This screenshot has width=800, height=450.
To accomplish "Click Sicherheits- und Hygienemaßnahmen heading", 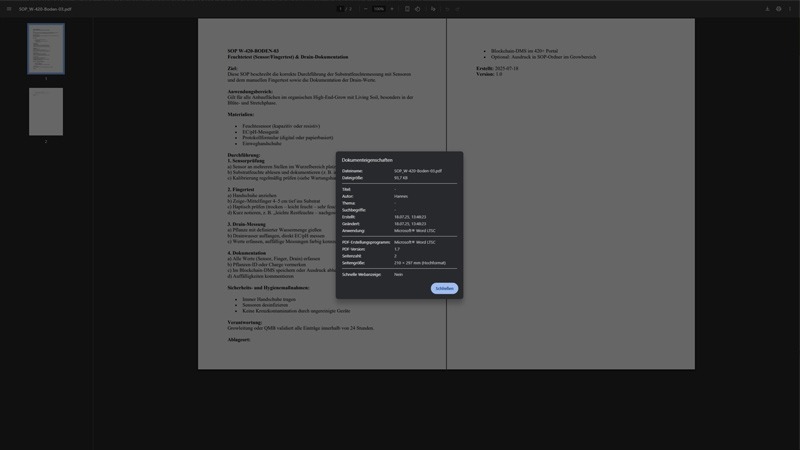I will [x=268, y=288].
